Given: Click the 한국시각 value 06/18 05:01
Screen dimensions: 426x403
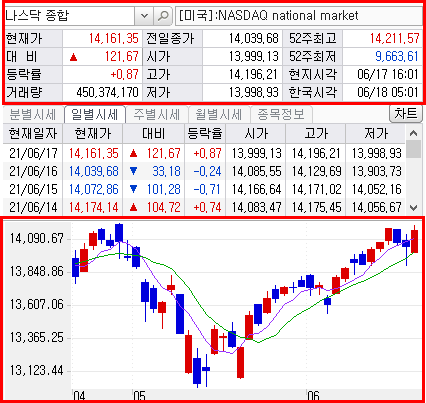Looking at the screenshot, I should 388,92.
